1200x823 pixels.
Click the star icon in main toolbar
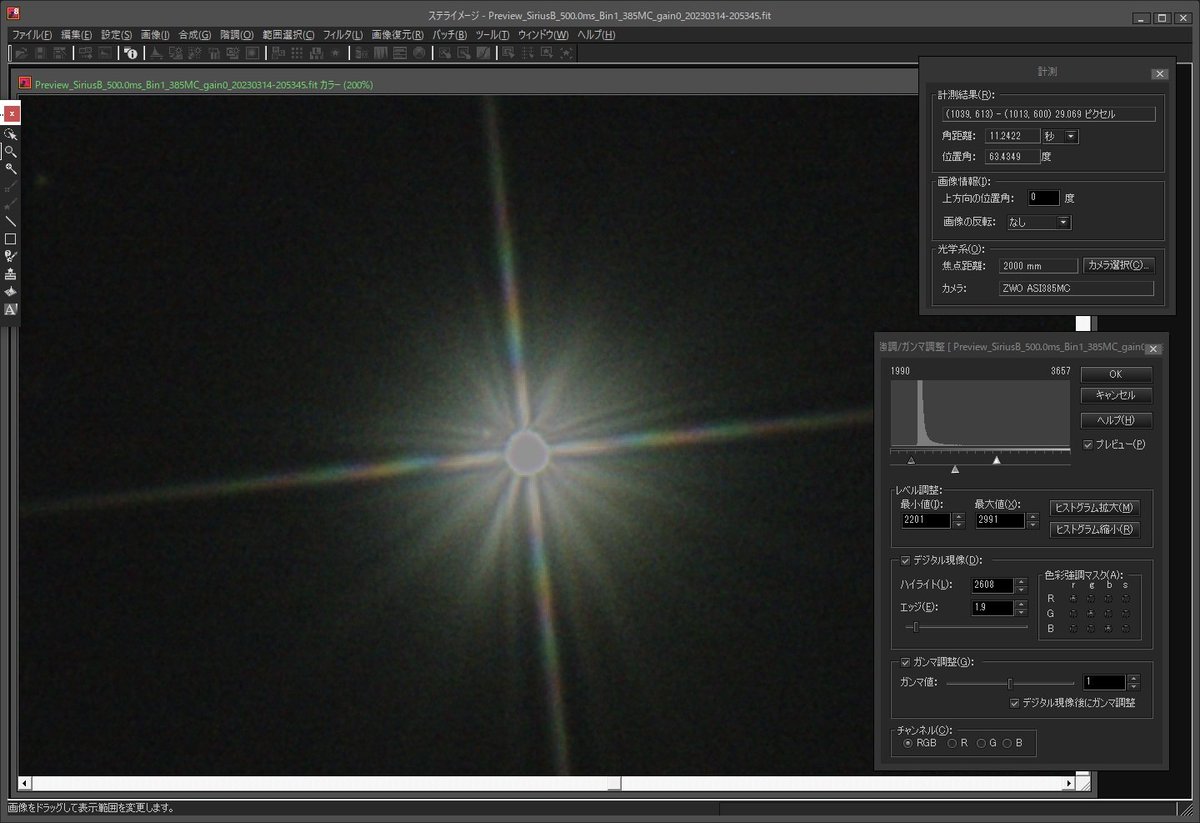pos(334,52)
